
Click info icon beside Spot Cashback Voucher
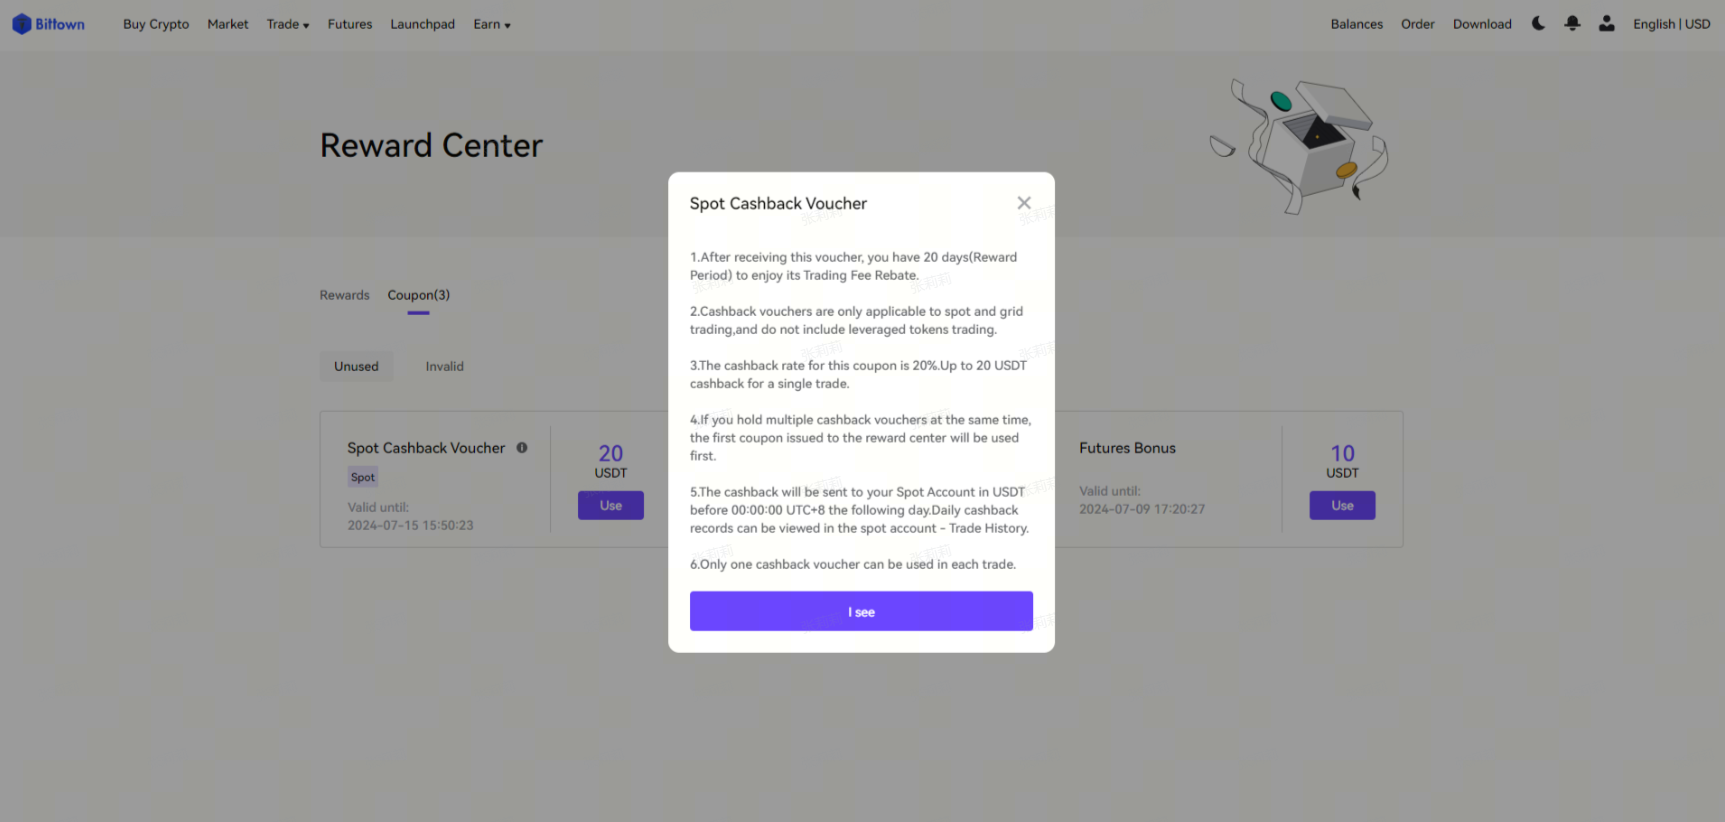click(x=522, y=448)
